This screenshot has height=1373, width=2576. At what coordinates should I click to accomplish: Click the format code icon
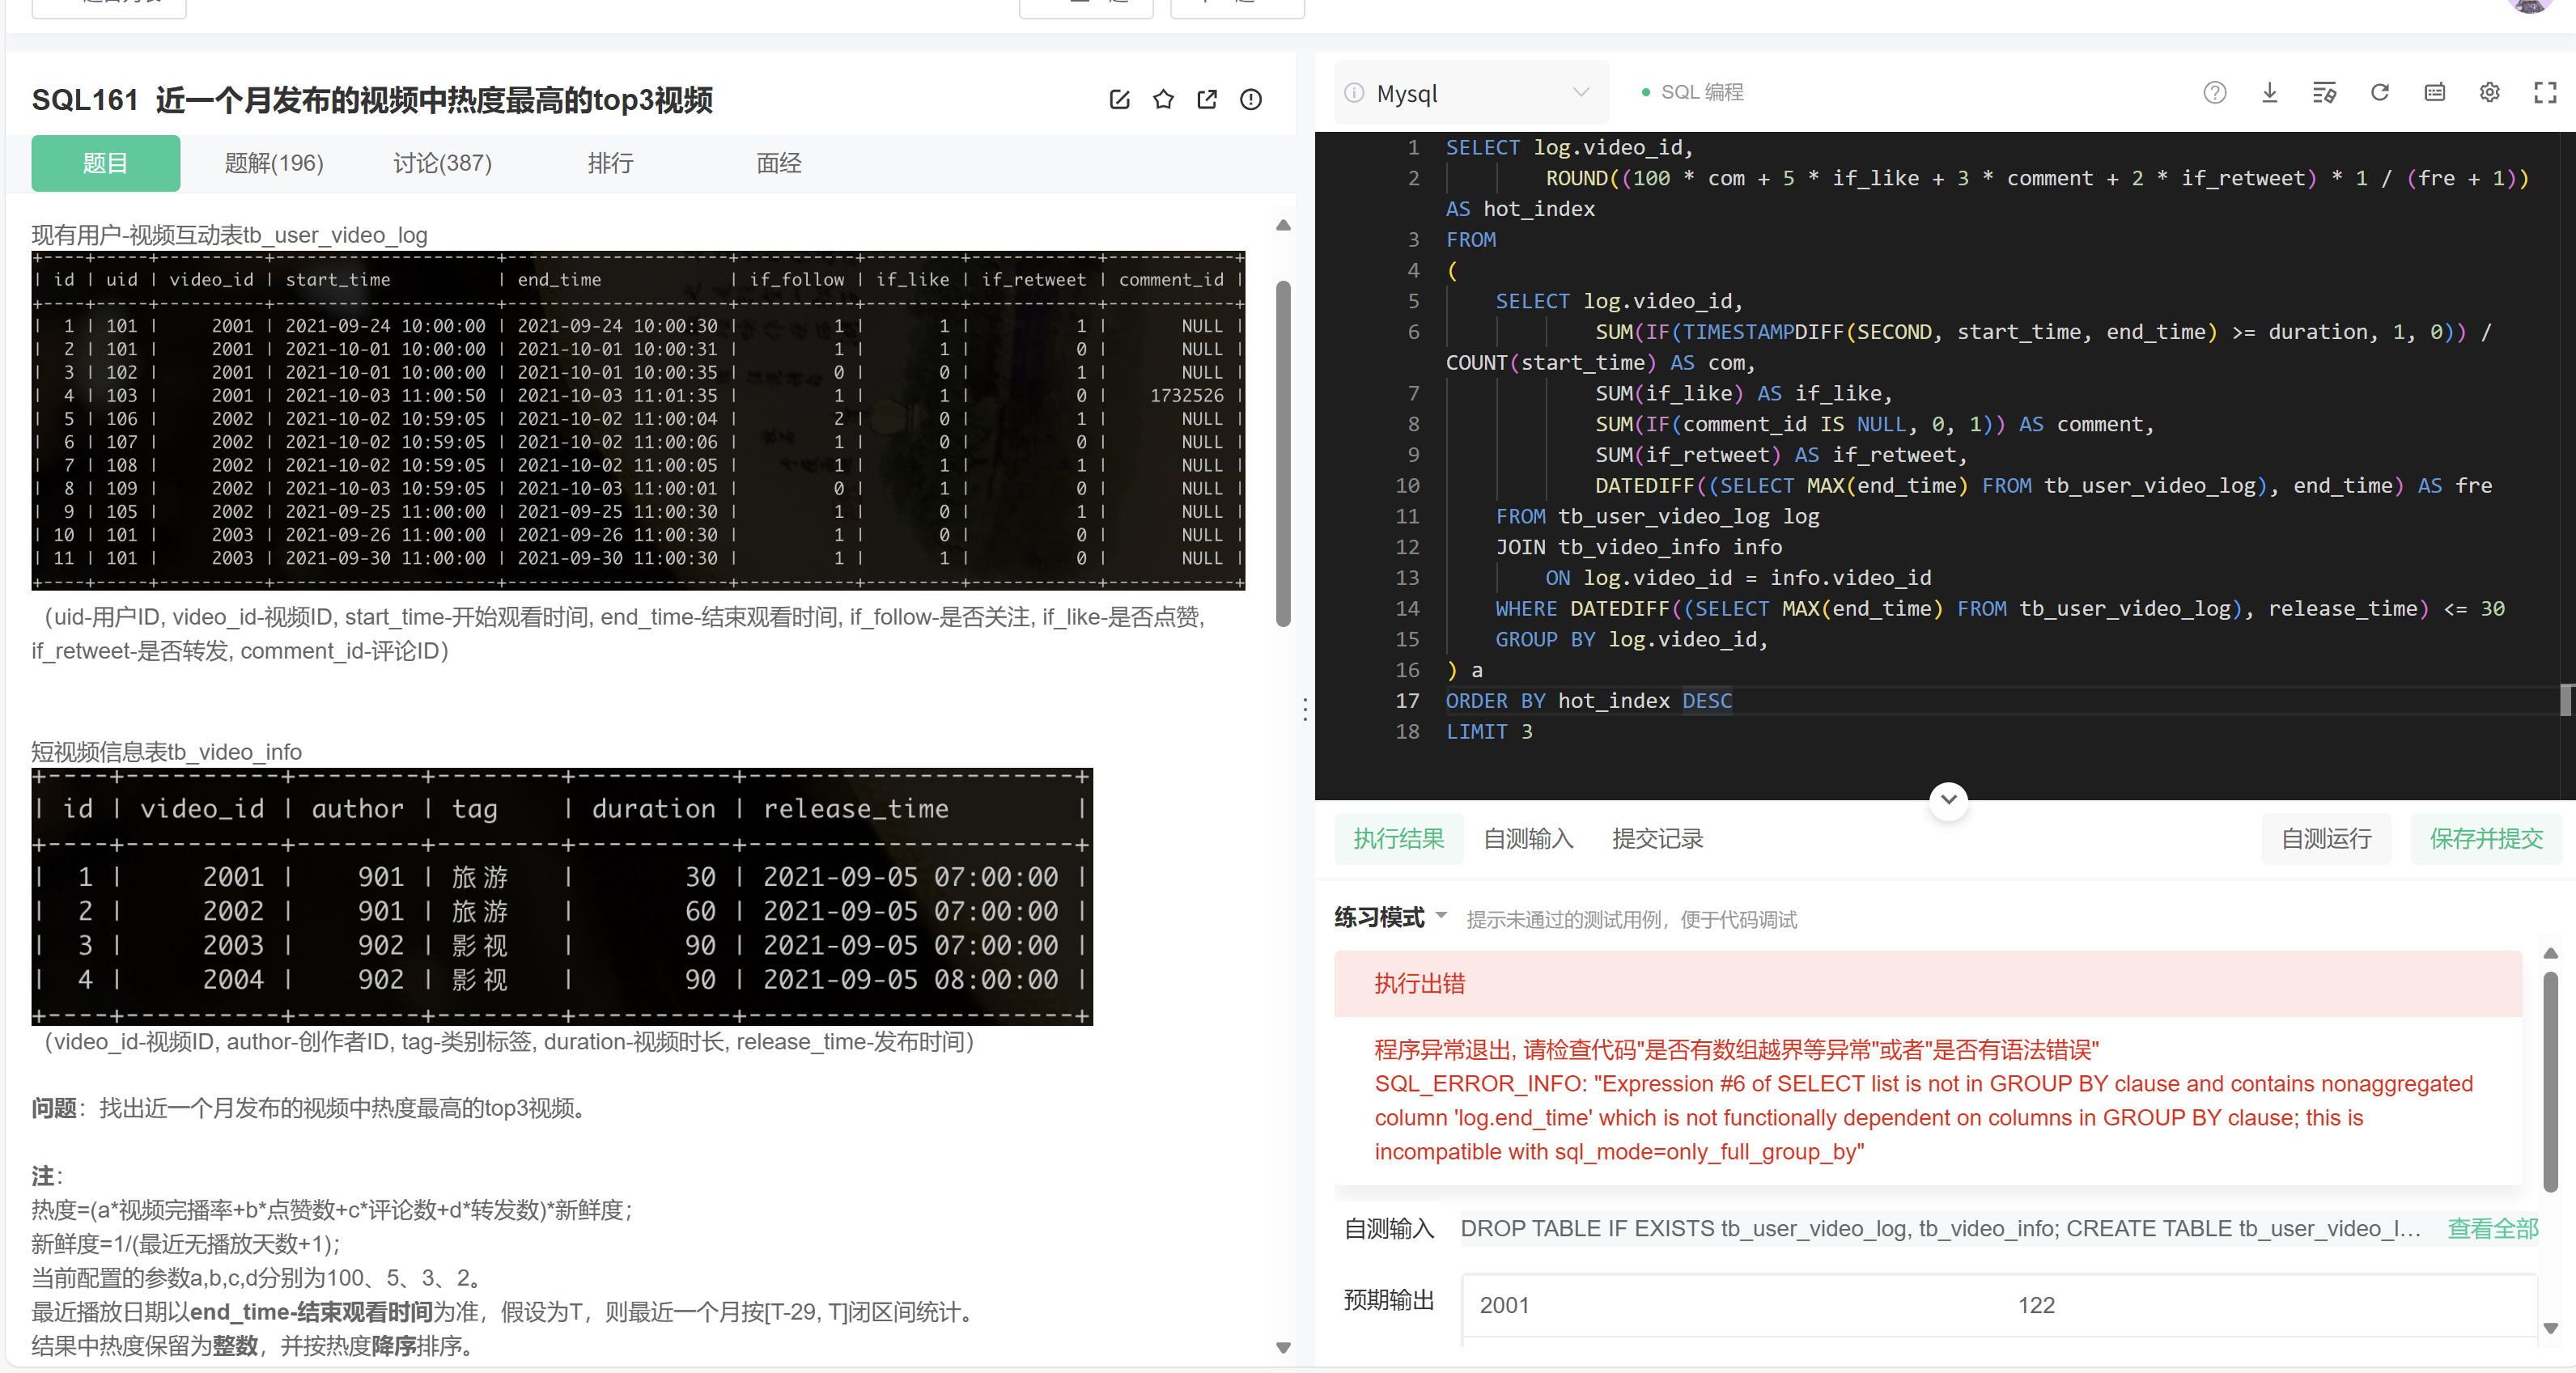2324,93
